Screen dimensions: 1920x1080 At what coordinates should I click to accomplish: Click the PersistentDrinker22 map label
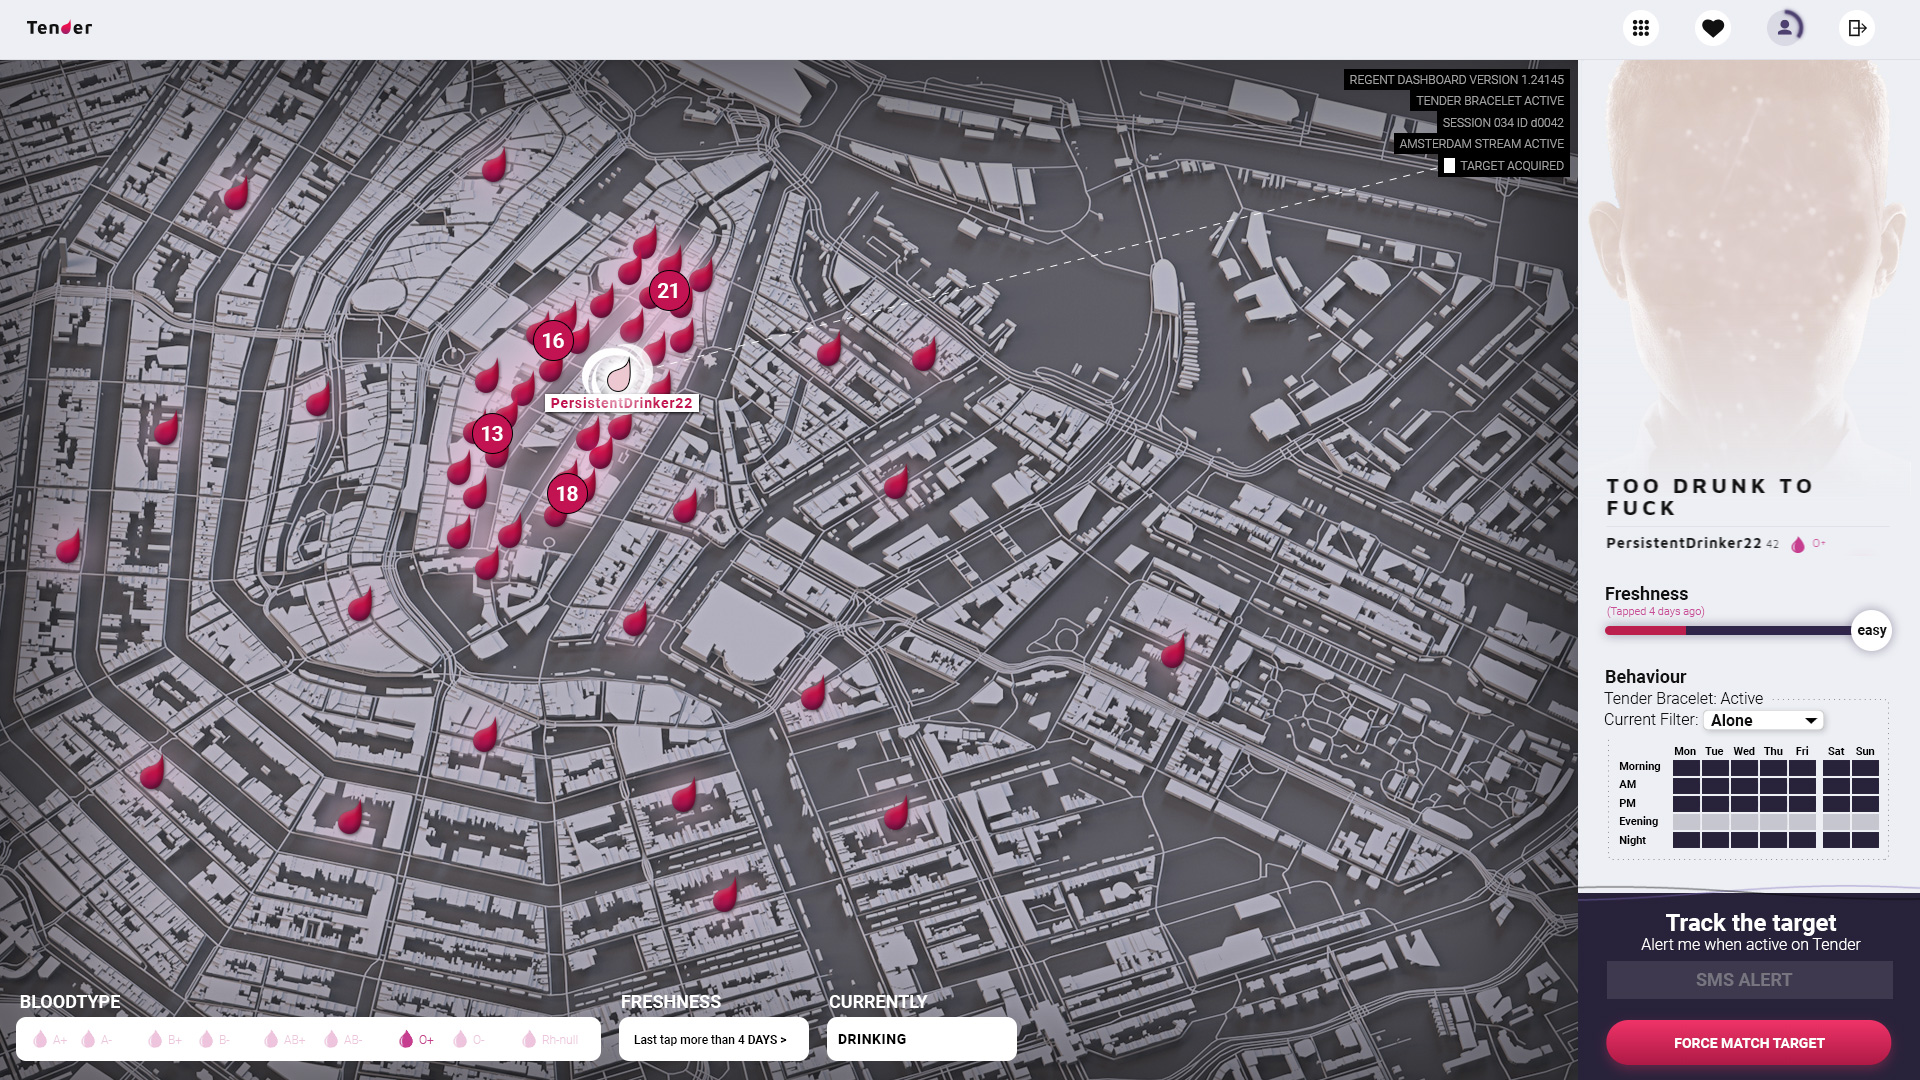point(621,403)
